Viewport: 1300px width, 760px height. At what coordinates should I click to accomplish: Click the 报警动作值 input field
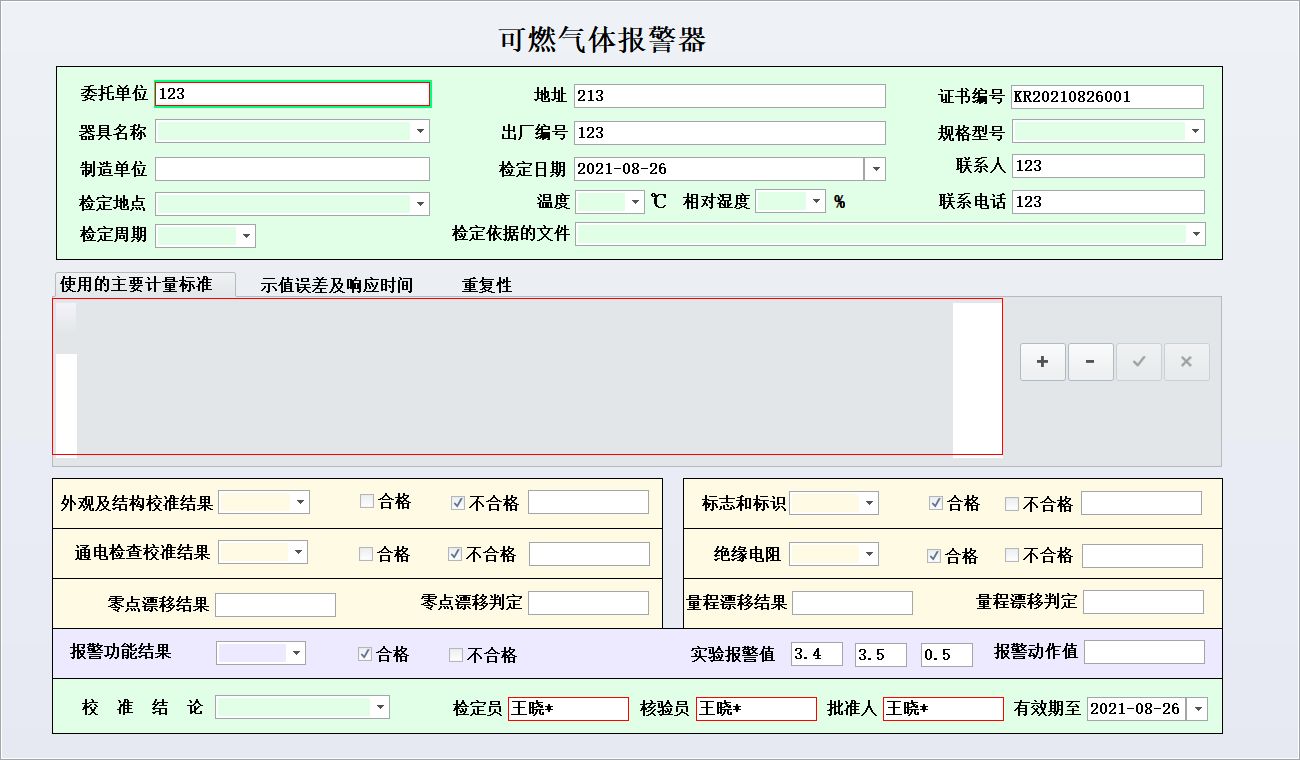point(1145,652)
